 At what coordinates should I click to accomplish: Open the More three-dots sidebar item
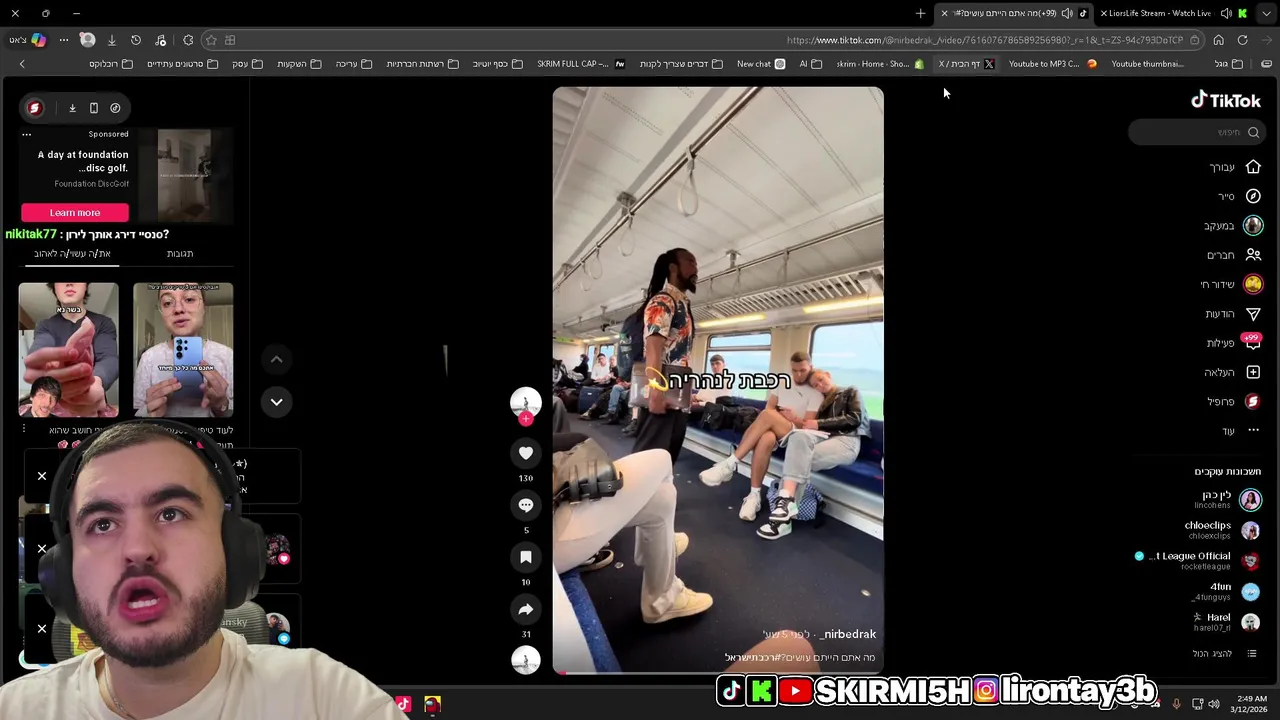(x=1253, y=430)
